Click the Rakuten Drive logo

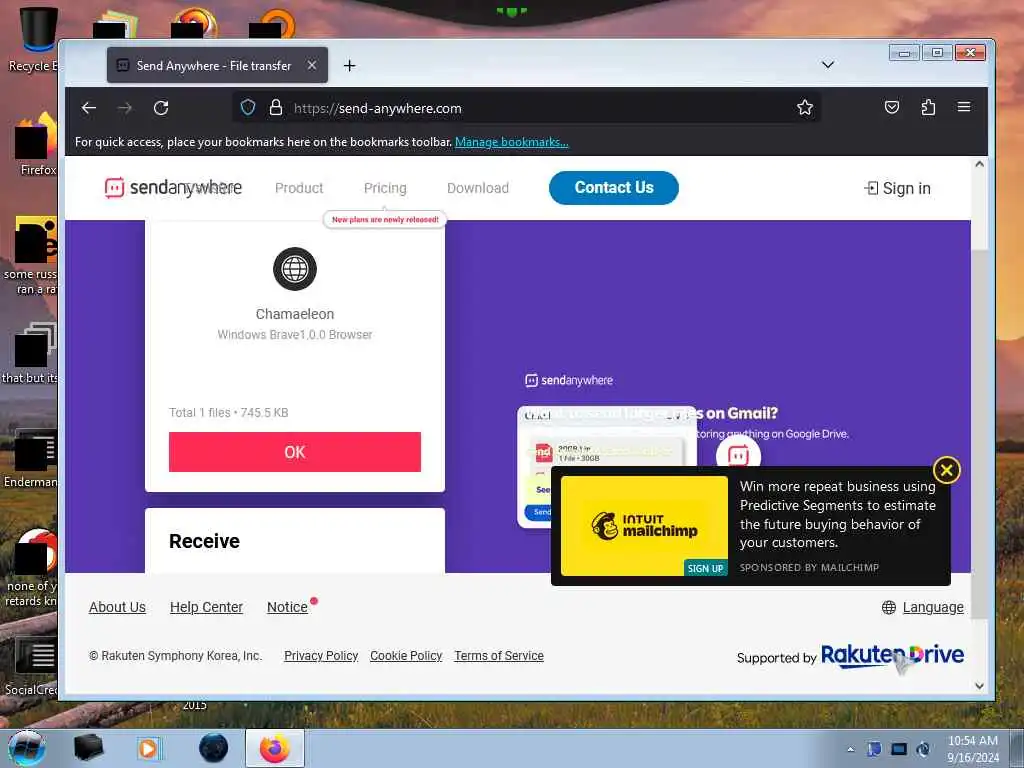tap(892, 655)
